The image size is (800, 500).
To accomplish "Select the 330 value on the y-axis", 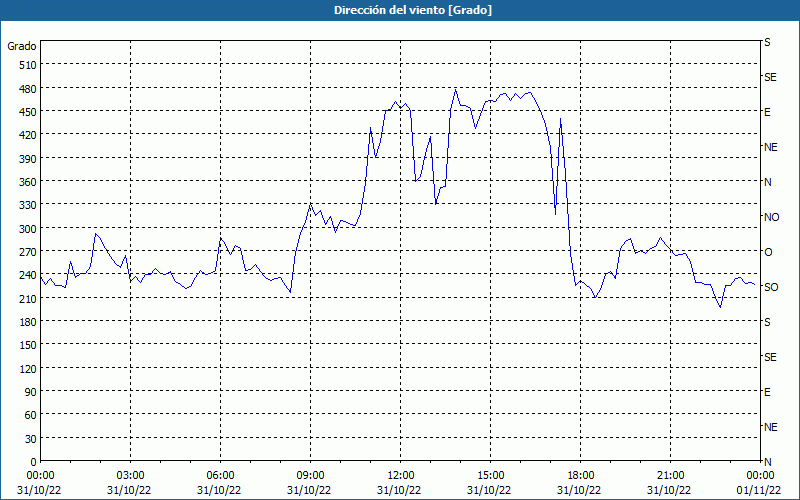I will pyautogui.click(x=28, y=205).
